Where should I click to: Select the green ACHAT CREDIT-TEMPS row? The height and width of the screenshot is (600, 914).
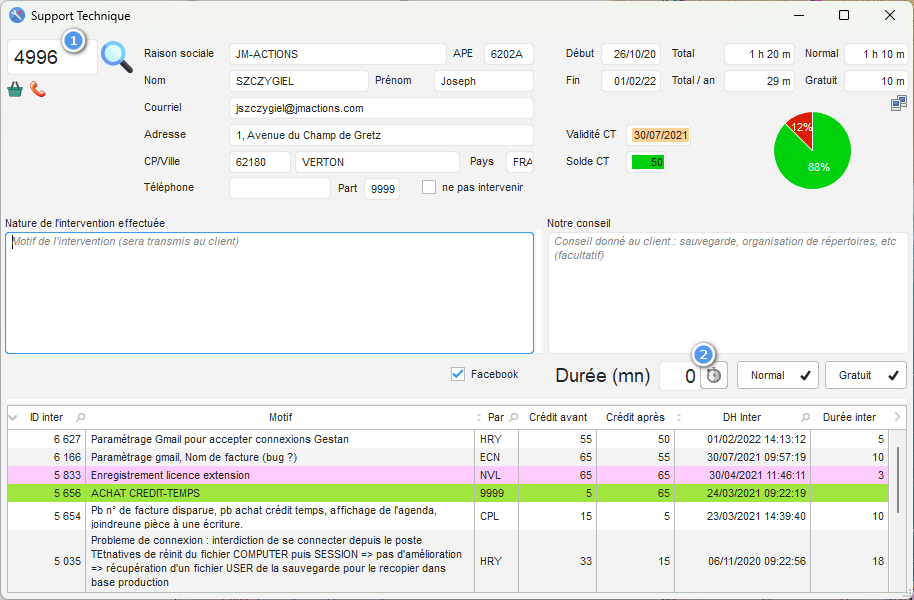tap(280, 493)
